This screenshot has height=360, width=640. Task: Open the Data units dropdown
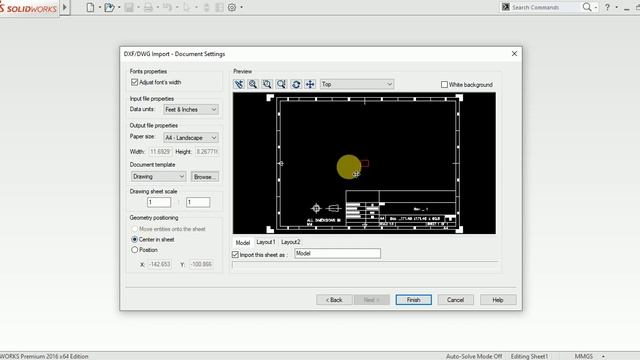[x=191, y=109]
